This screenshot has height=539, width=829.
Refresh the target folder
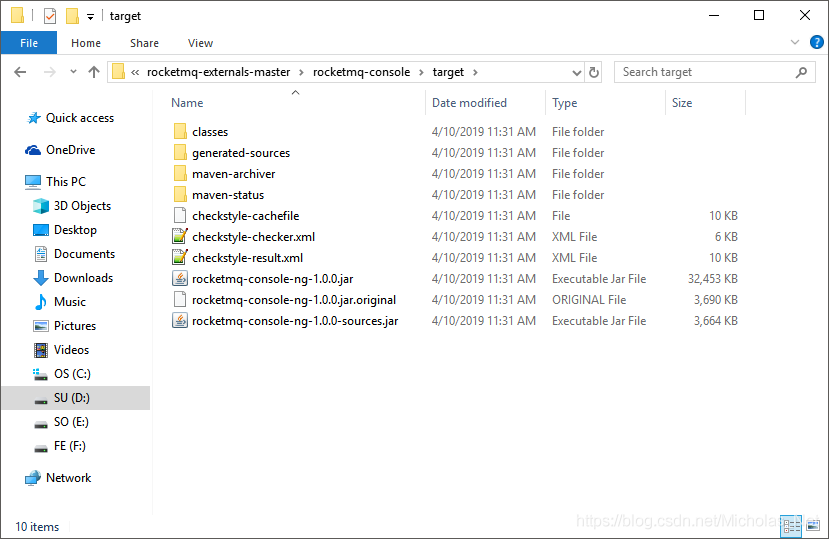pyautogui.click(x=594, y=72)
